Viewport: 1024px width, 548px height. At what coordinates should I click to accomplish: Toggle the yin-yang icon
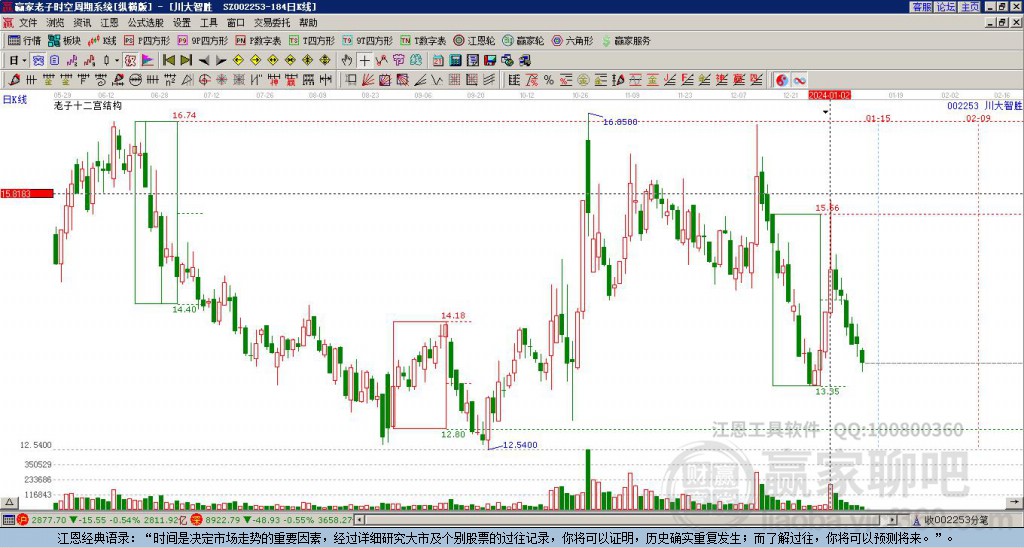point(782,80)
